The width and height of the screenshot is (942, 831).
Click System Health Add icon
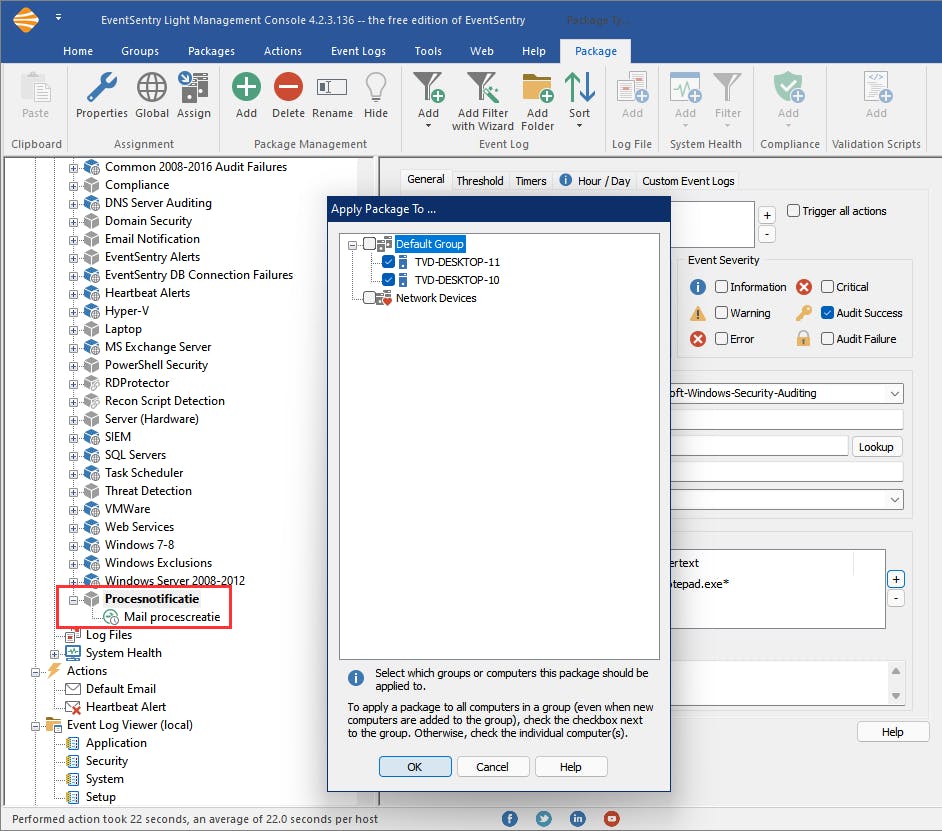[685, 88]
